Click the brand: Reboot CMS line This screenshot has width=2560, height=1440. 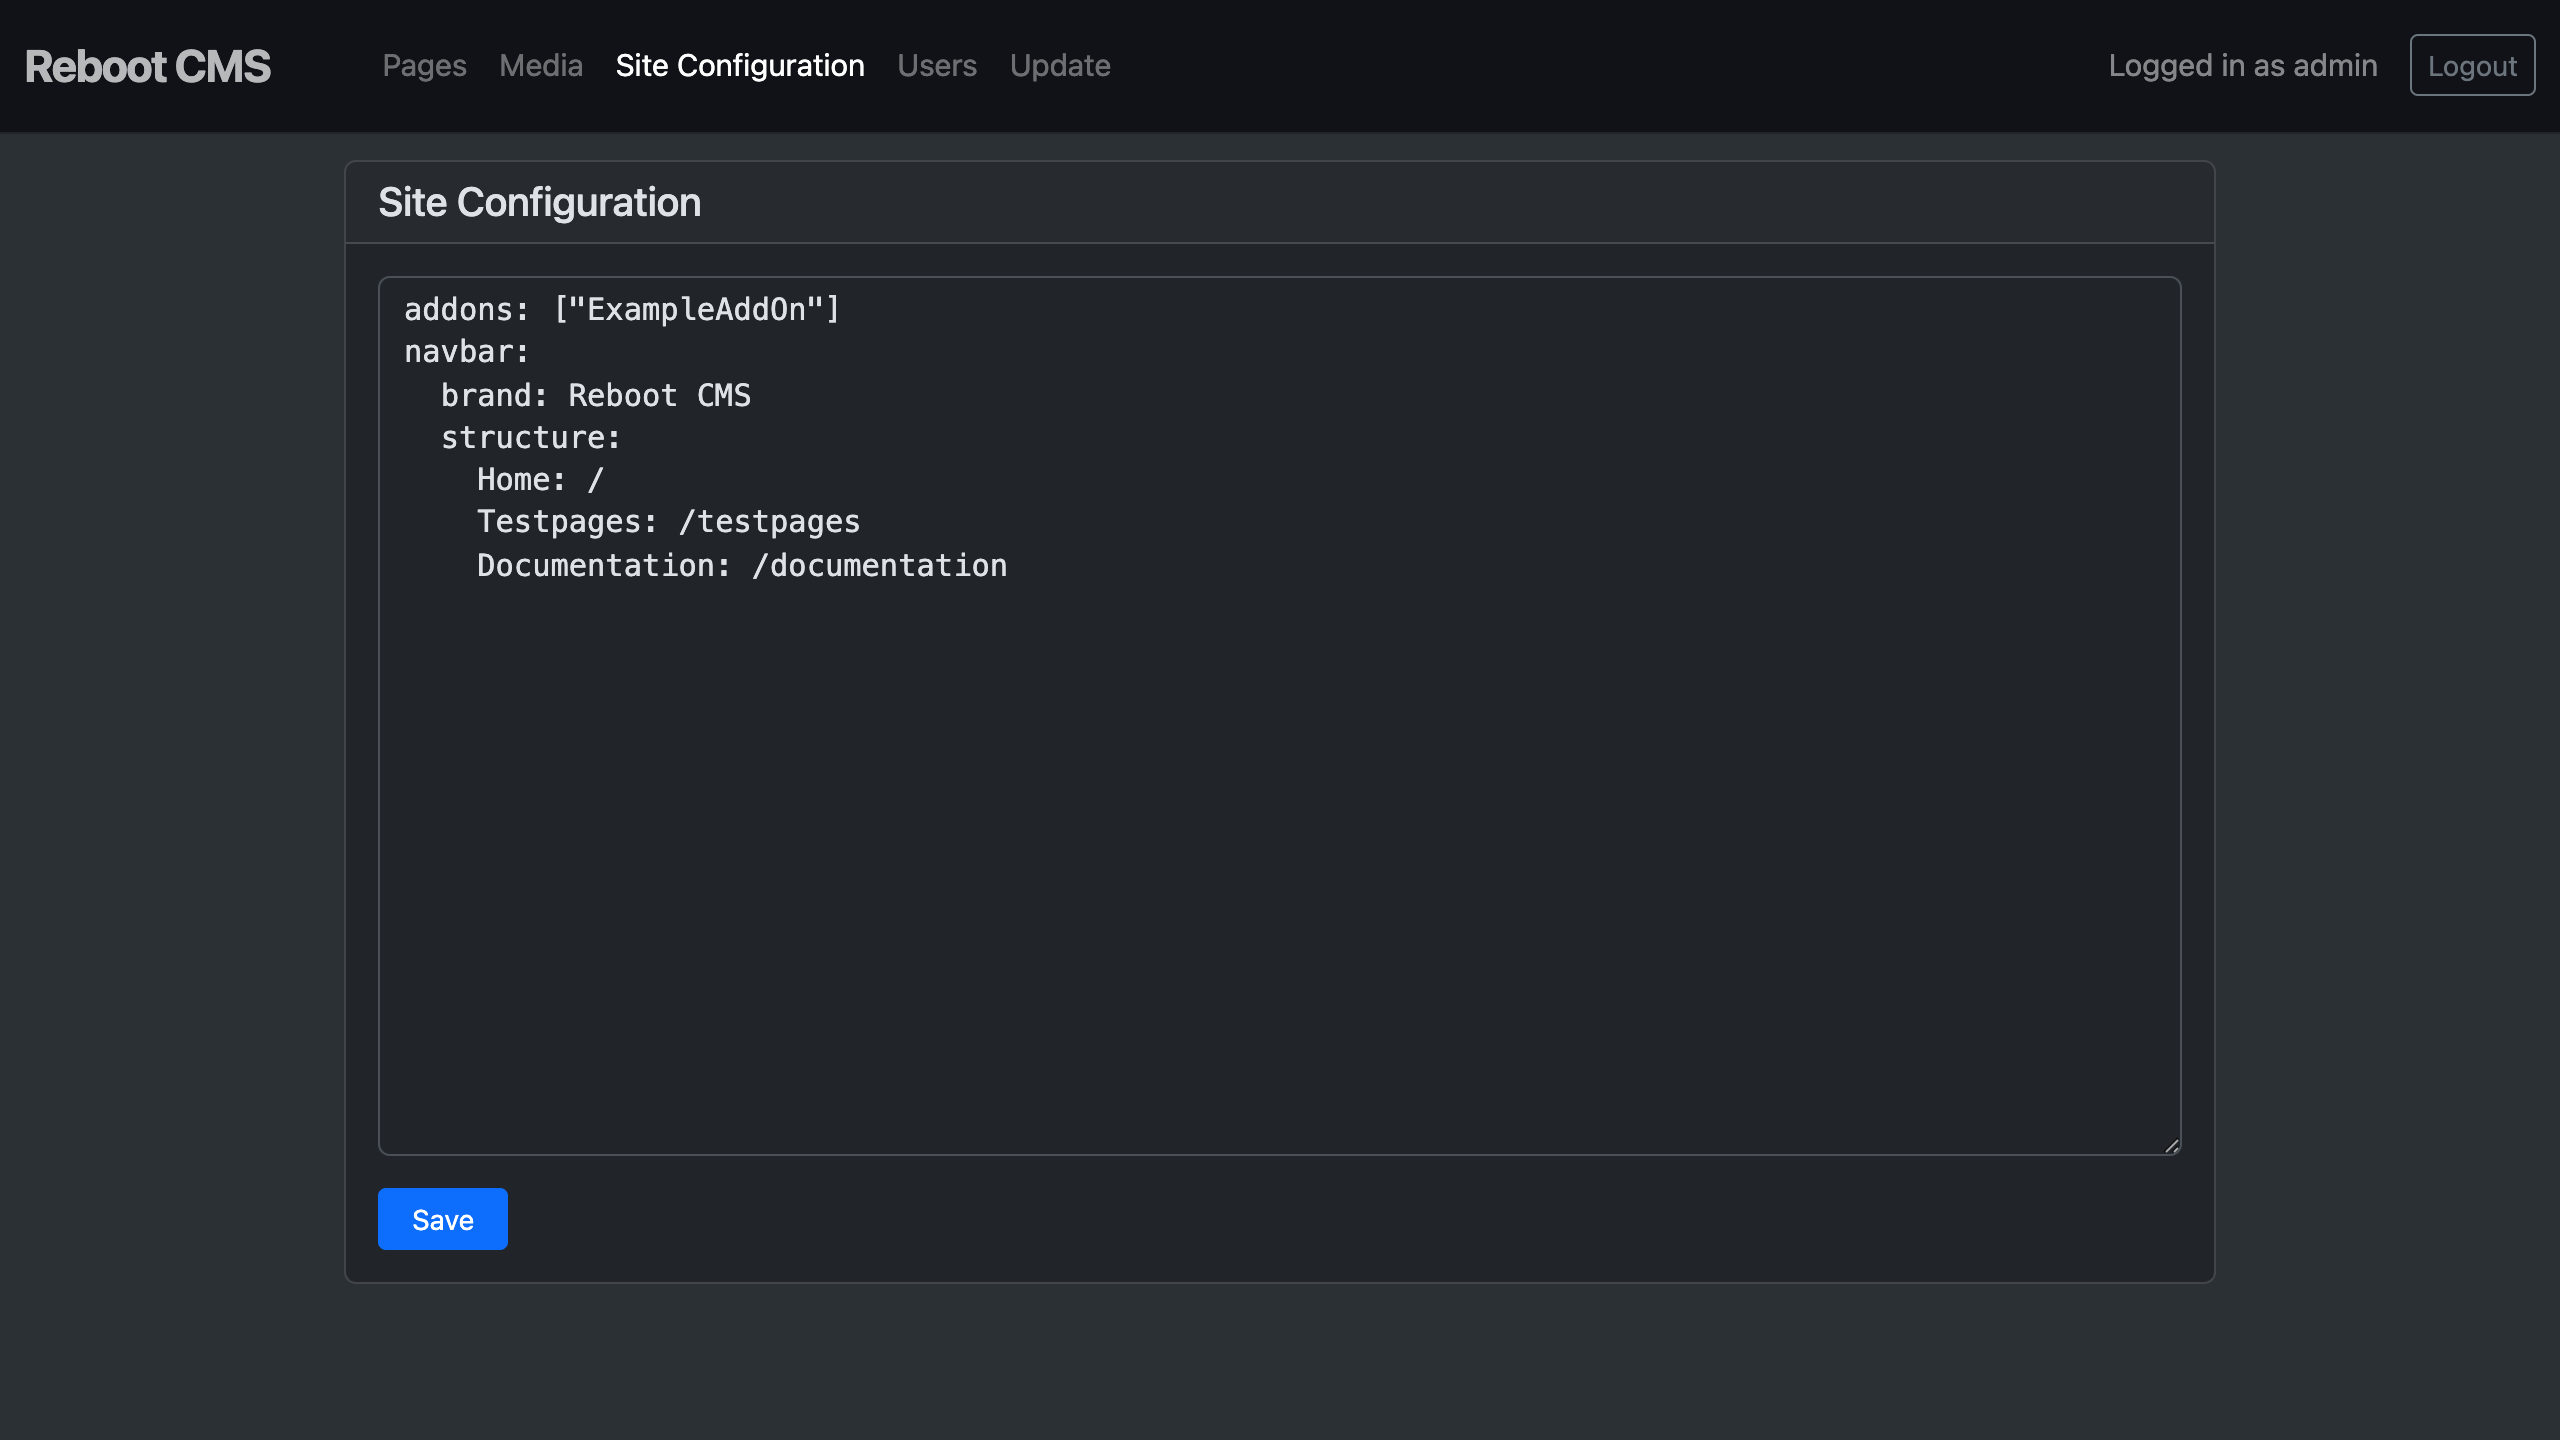(x=596, y=395)
